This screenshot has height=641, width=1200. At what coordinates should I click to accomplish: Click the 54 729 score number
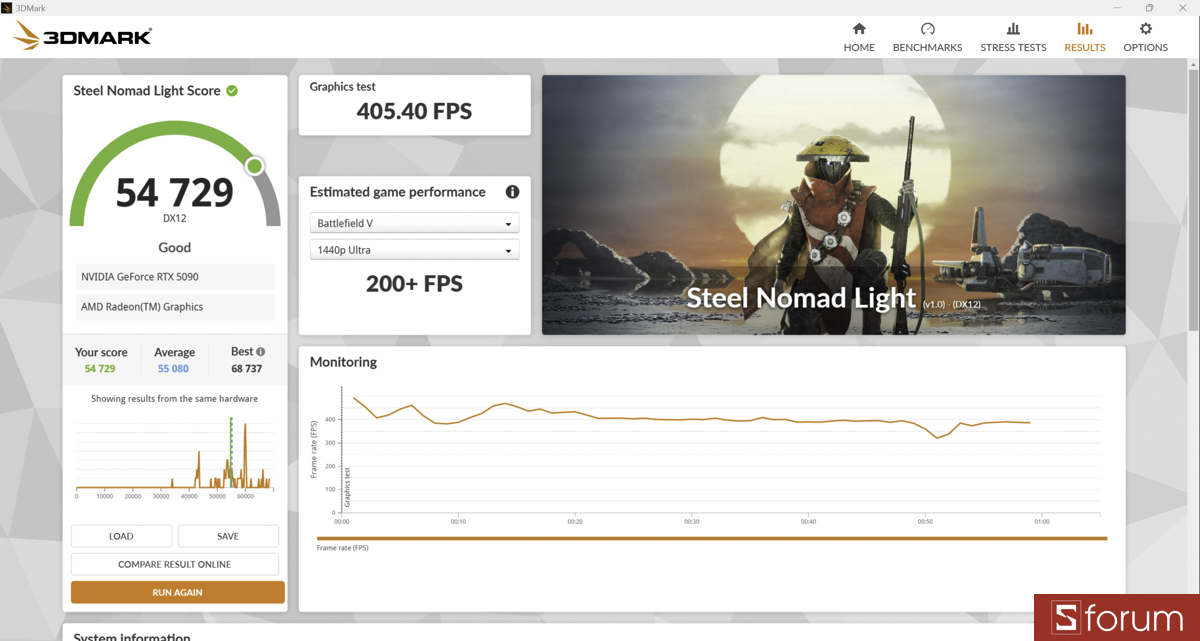[175, 192]
